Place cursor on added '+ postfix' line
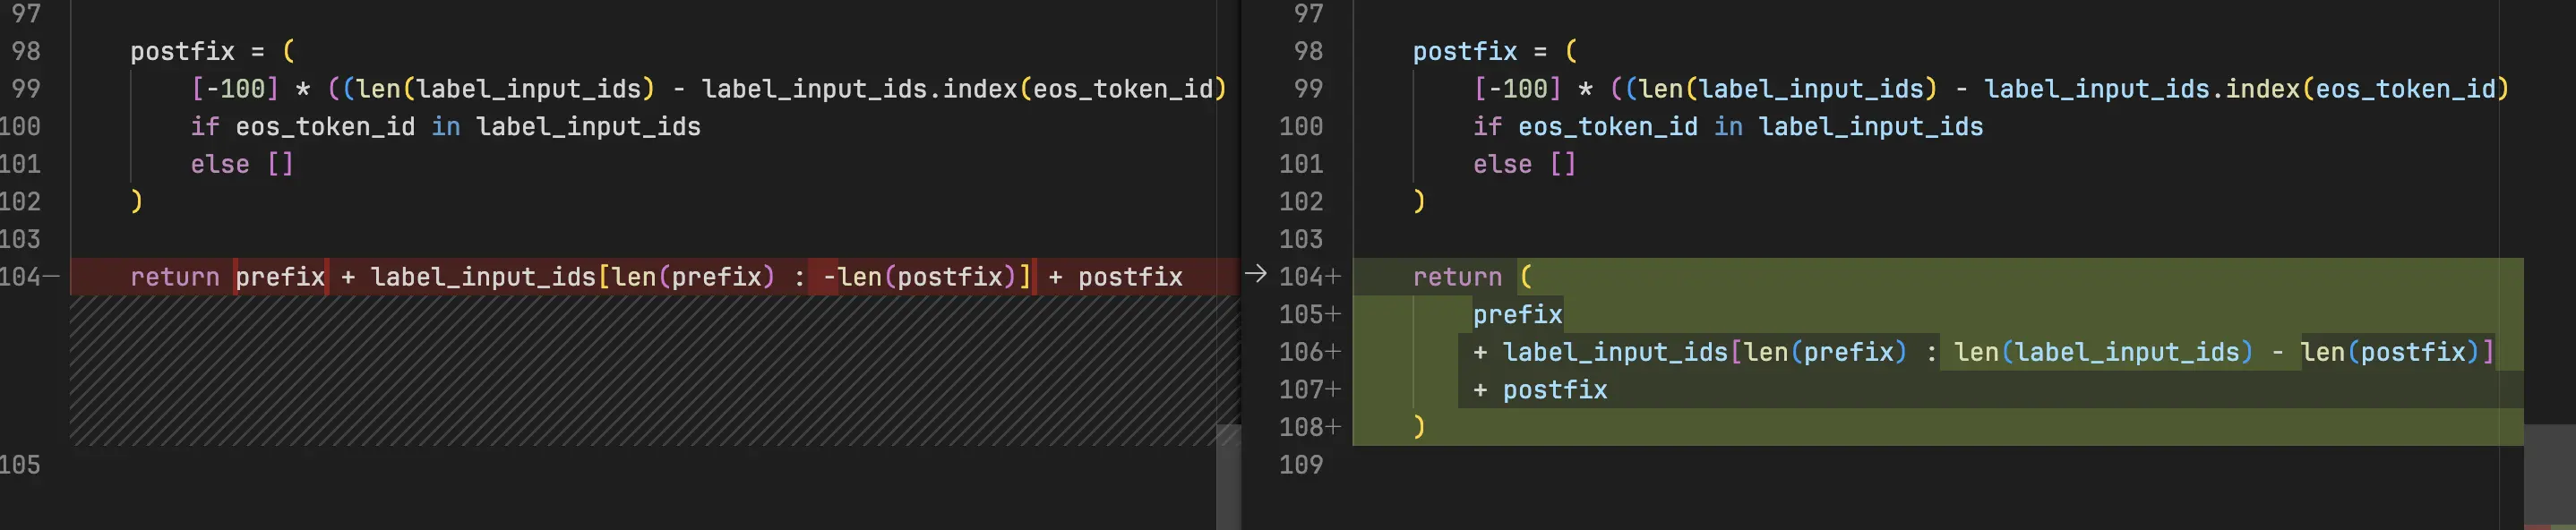This screenshot has height=530, width=2576. (x=1554, y=390)
